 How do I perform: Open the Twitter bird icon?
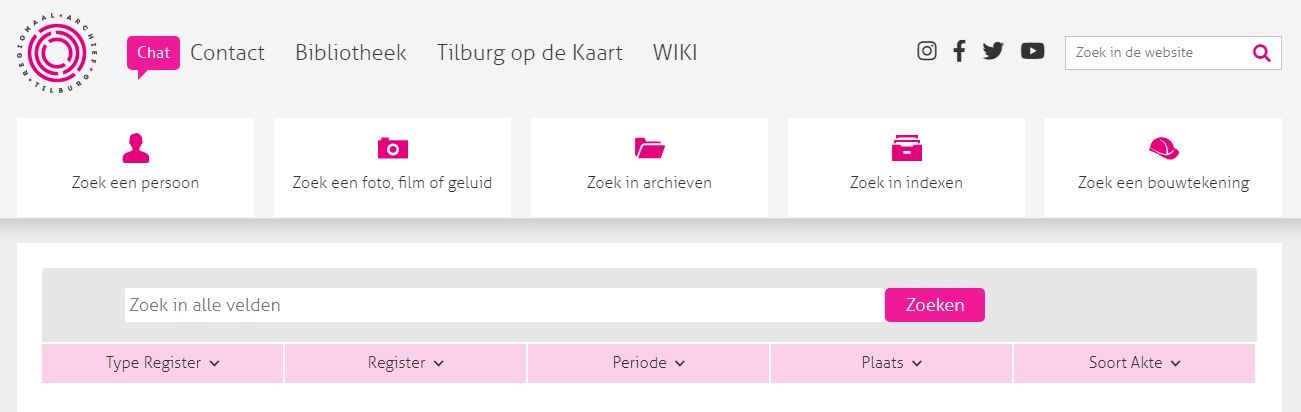click(993, 51)
